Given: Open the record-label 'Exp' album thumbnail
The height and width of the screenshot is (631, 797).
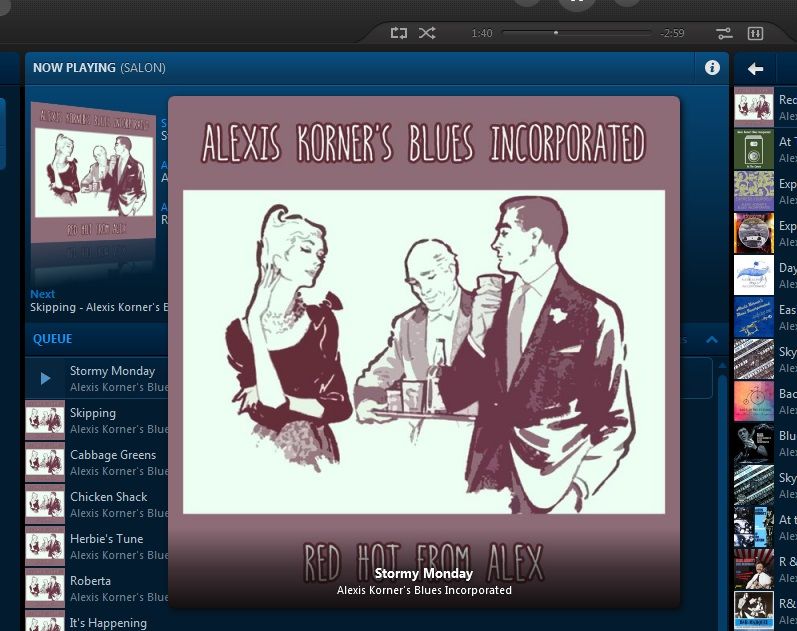Looking at the screenshot, I should point(754,233).
